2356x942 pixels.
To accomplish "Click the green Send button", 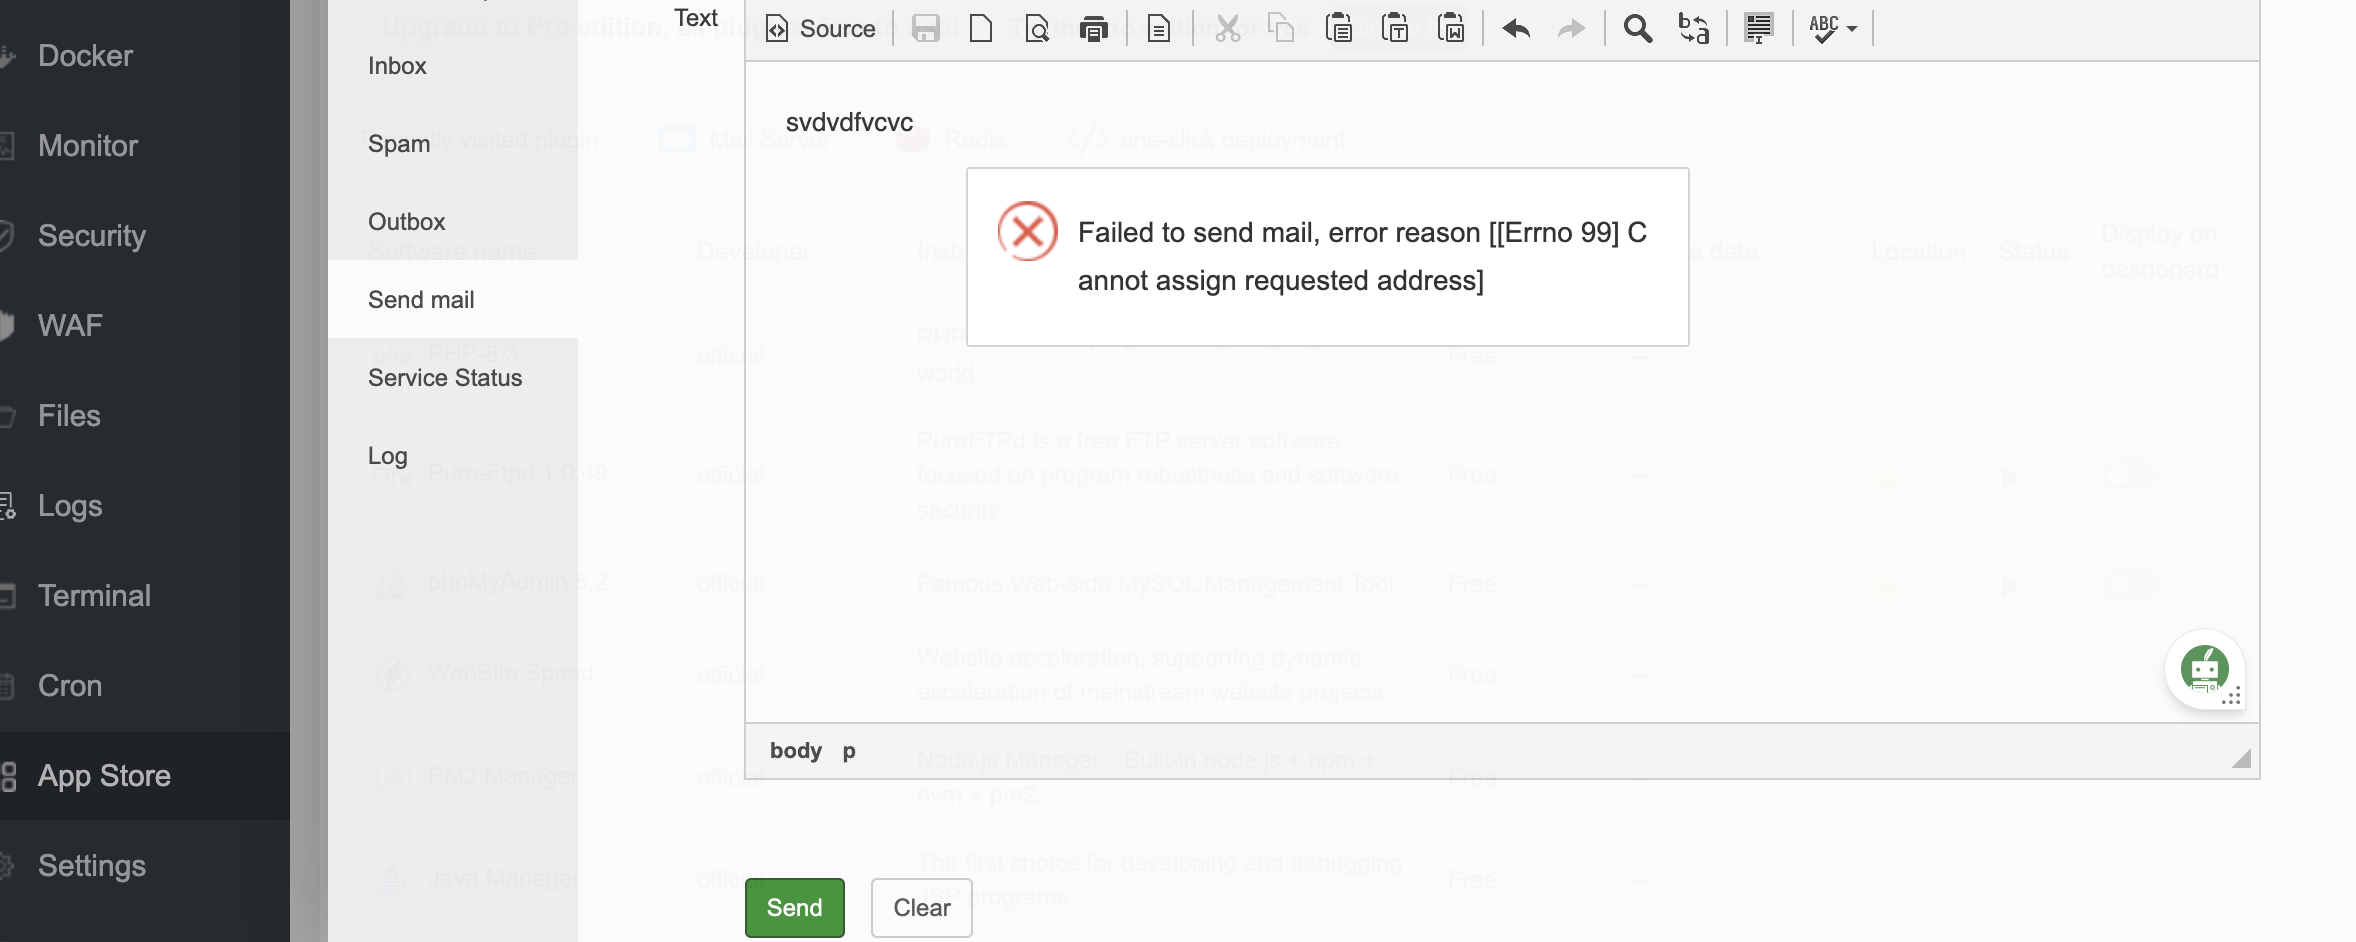I will click(x=795, y=908).
